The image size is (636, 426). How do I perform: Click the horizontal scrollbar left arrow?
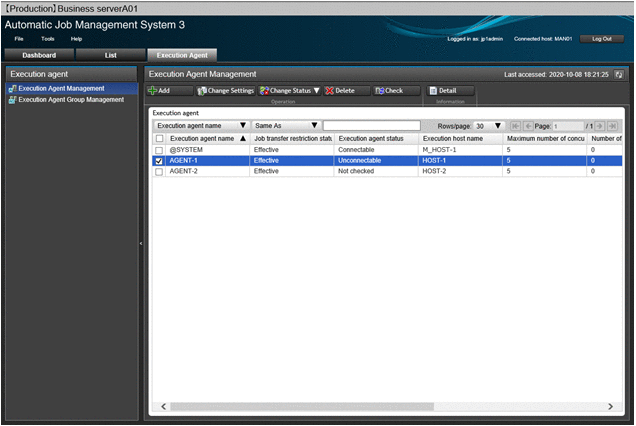163,407
